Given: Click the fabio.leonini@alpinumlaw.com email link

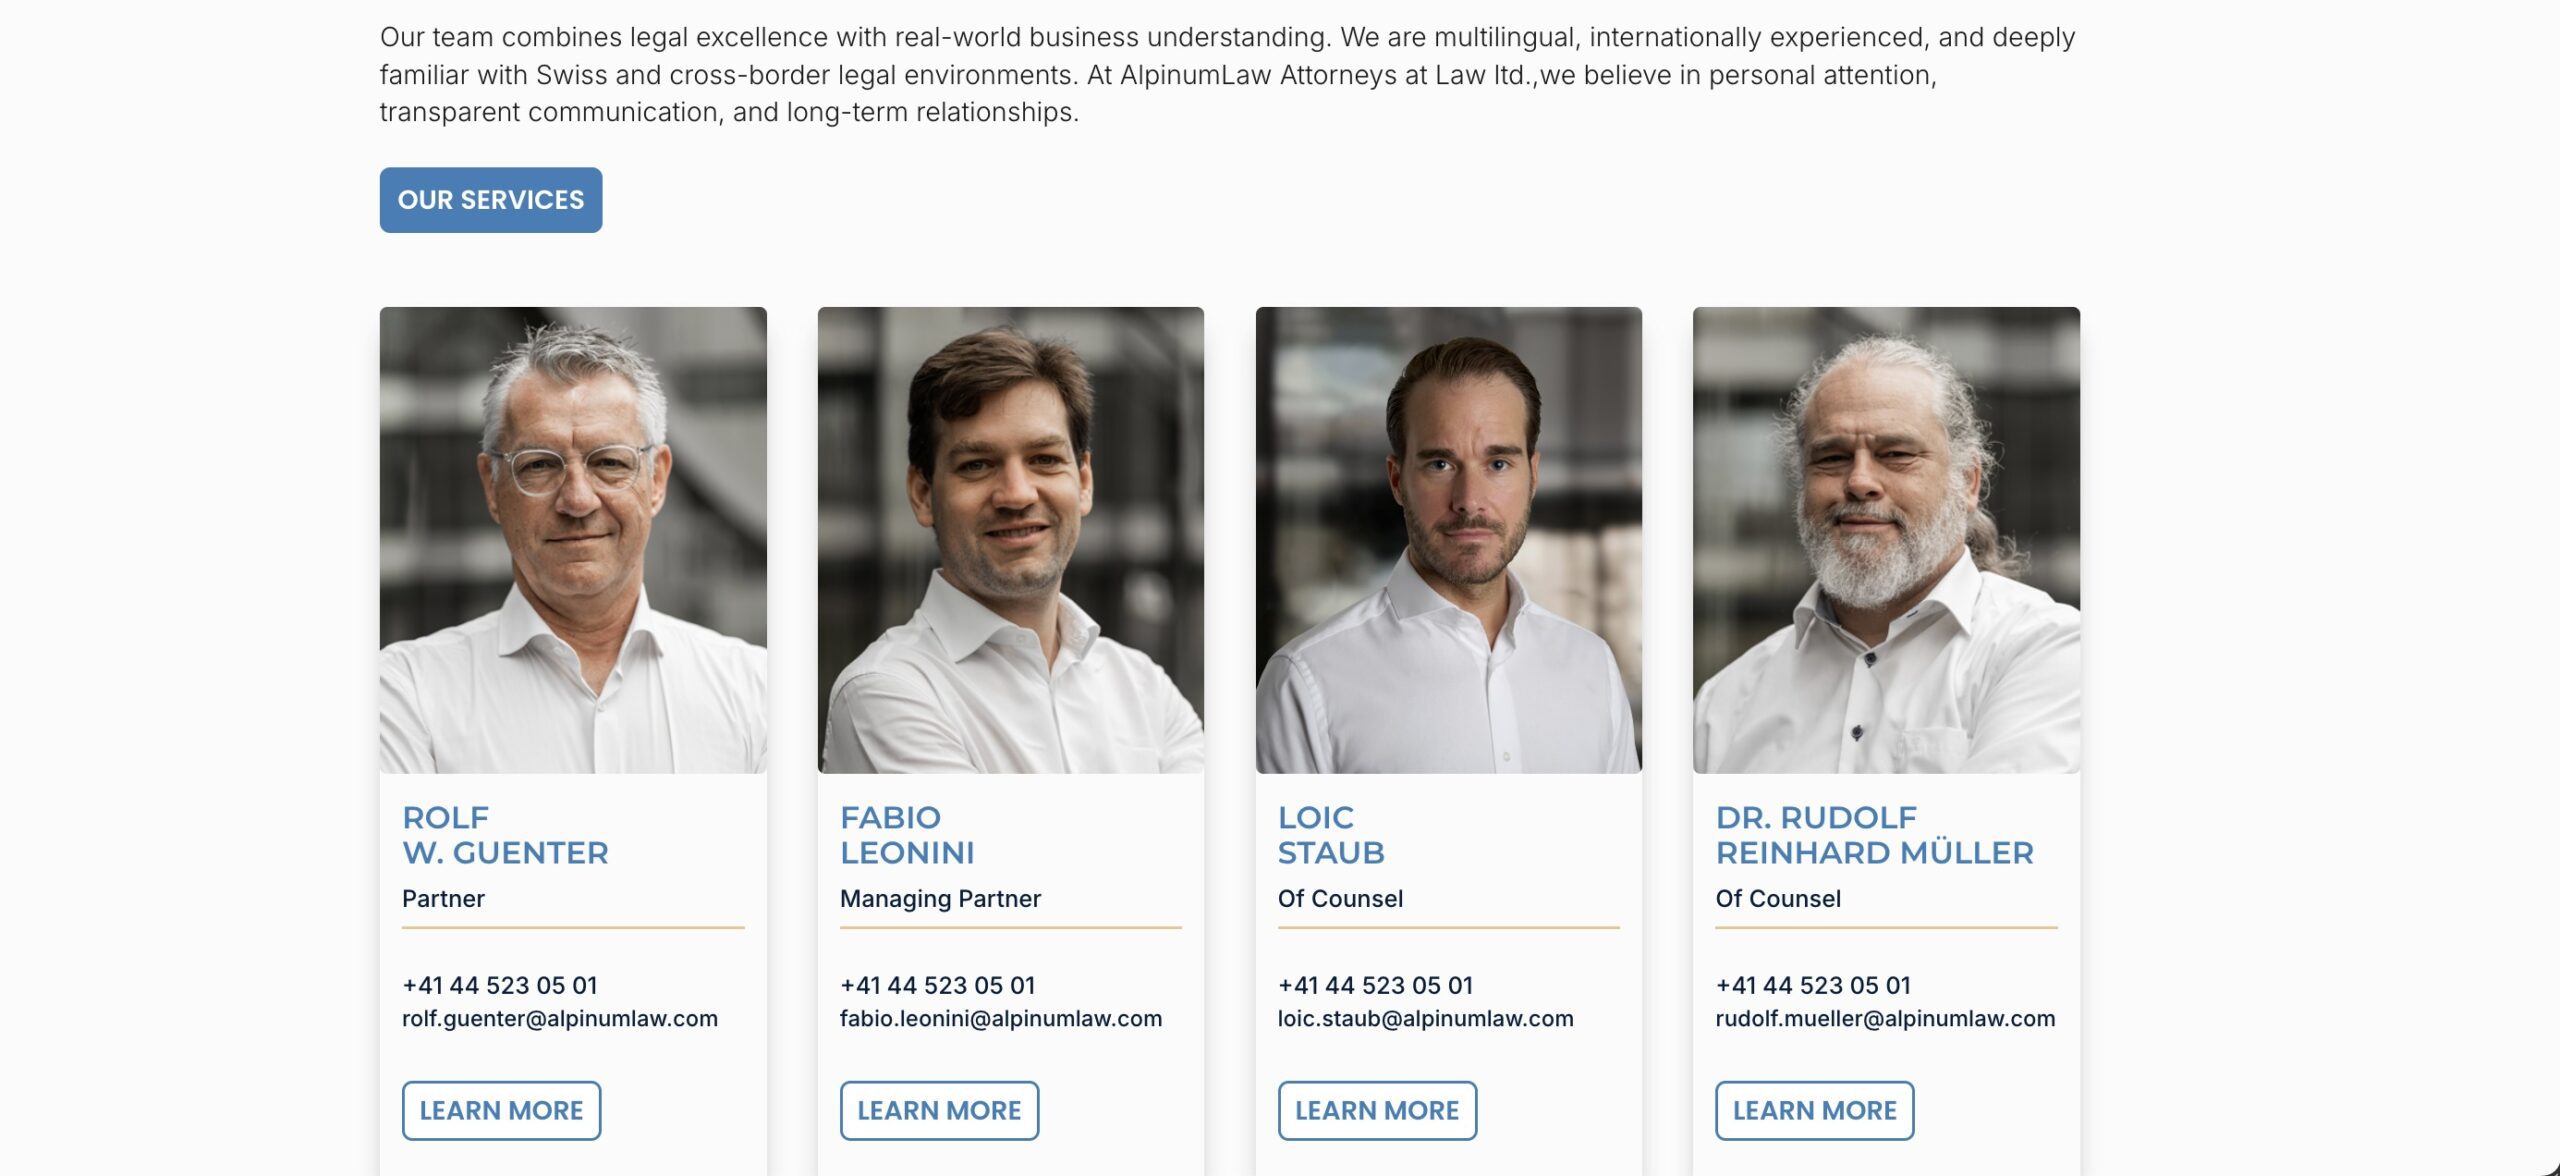Looking at the screenshot, I should point(1001,1019).
